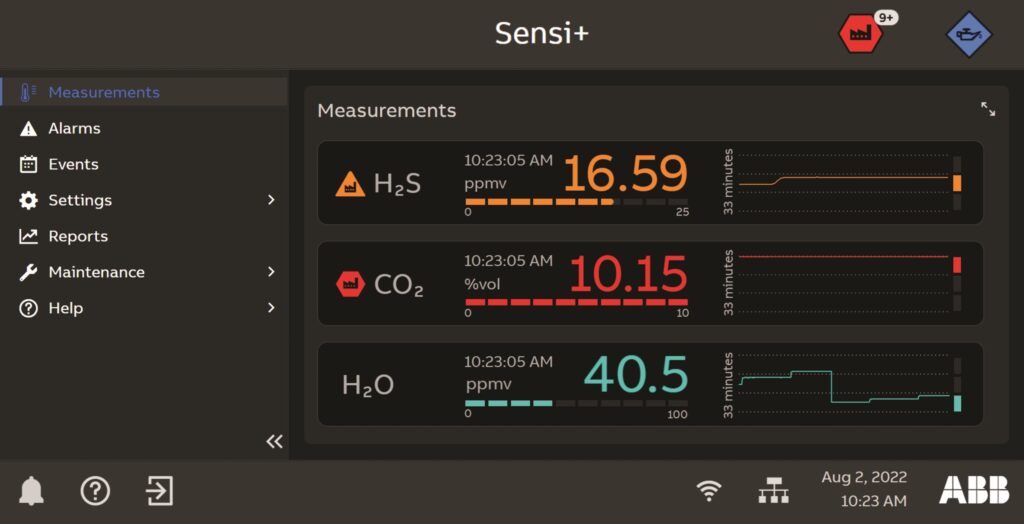Click the logout exit icon
The image size is (1024, 524).
tap(159, 491)
